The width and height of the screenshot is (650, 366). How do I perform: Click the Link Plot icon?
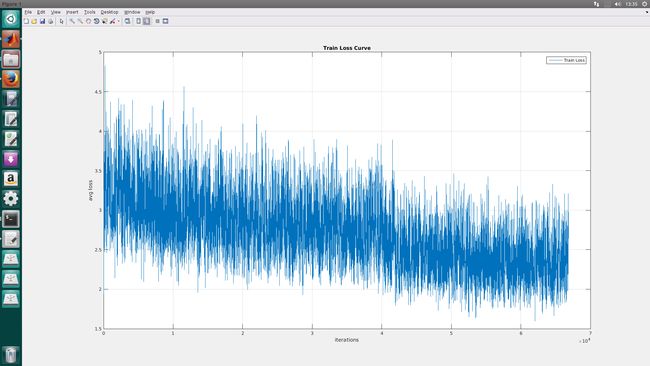point(128,21)
